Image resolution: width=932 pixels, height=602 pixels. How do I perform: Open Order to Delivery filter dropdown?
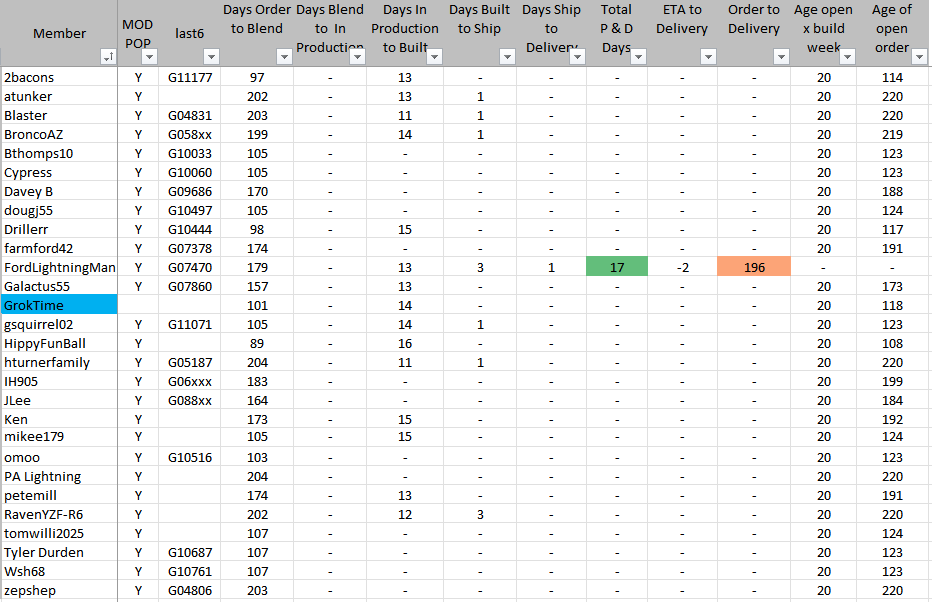pos(780,58)
